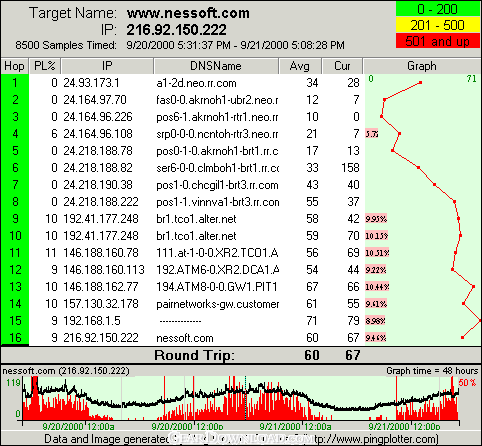This screenshot has height=446, width=482.
Task: Click DNS name fas0-0.akrnoh1-ubr2.neo.r
Action: click(x=217, y=100)
